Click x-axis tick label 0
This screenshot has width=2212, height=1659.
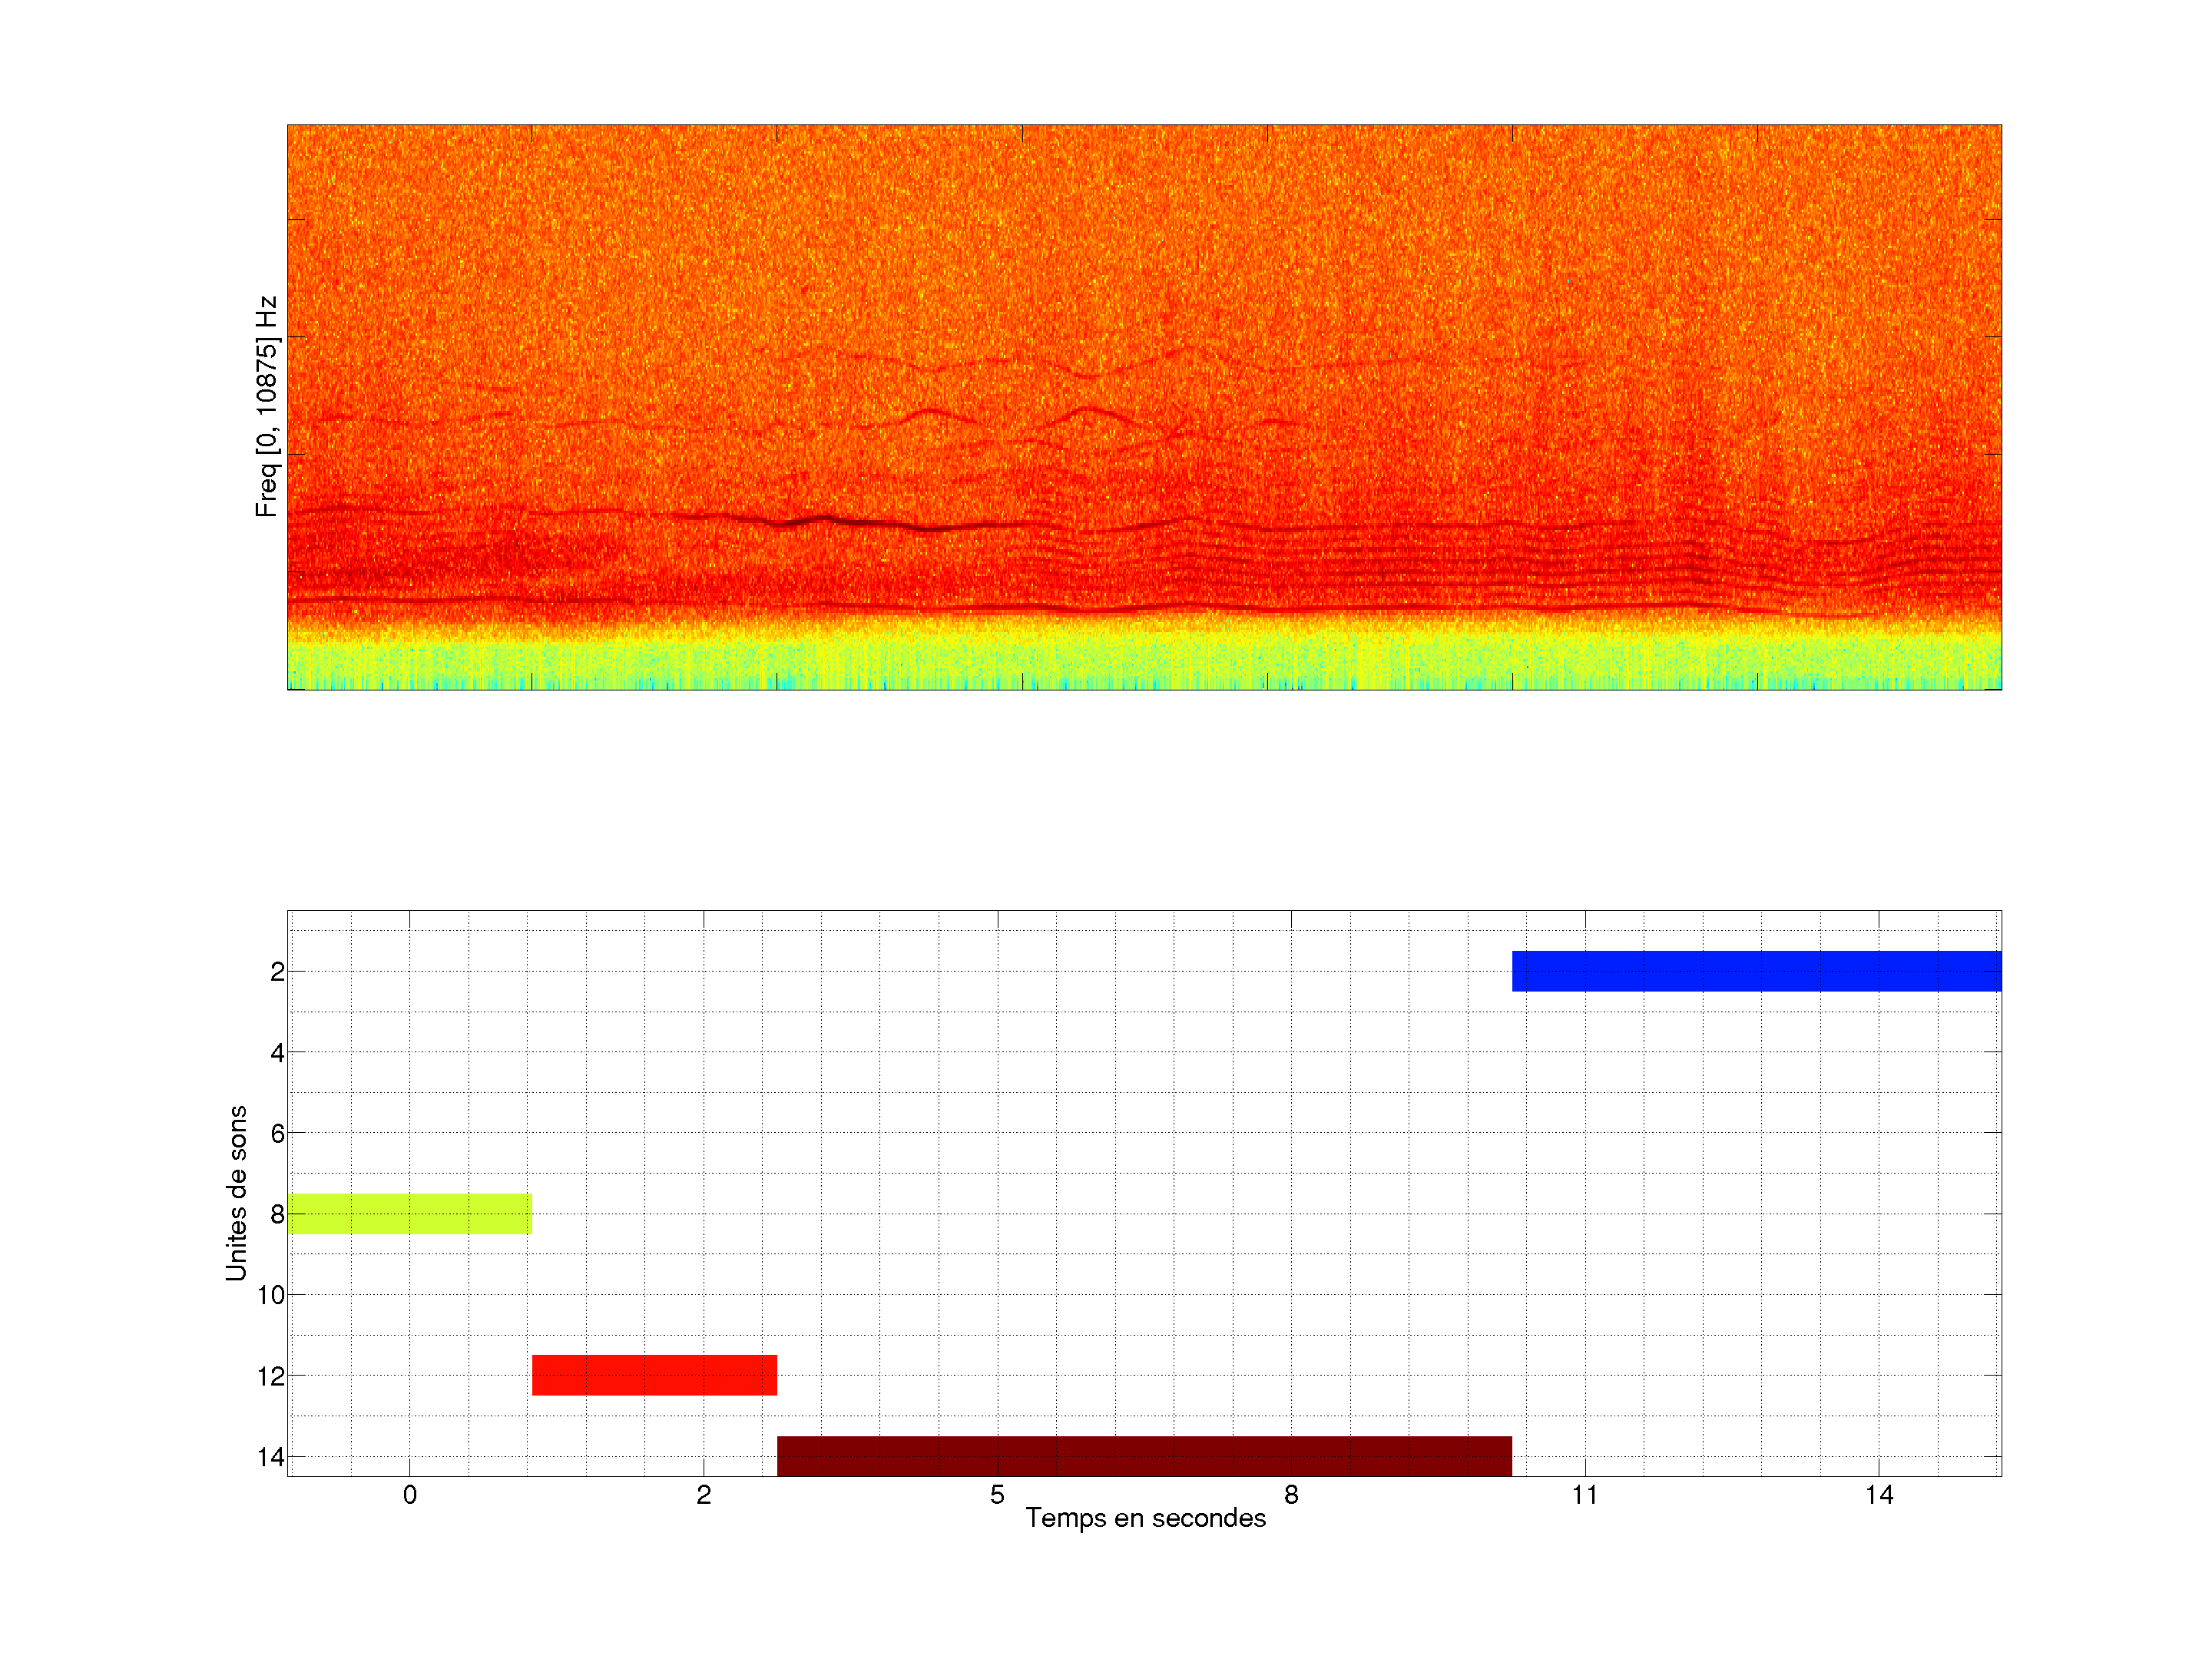point(410,1495)
